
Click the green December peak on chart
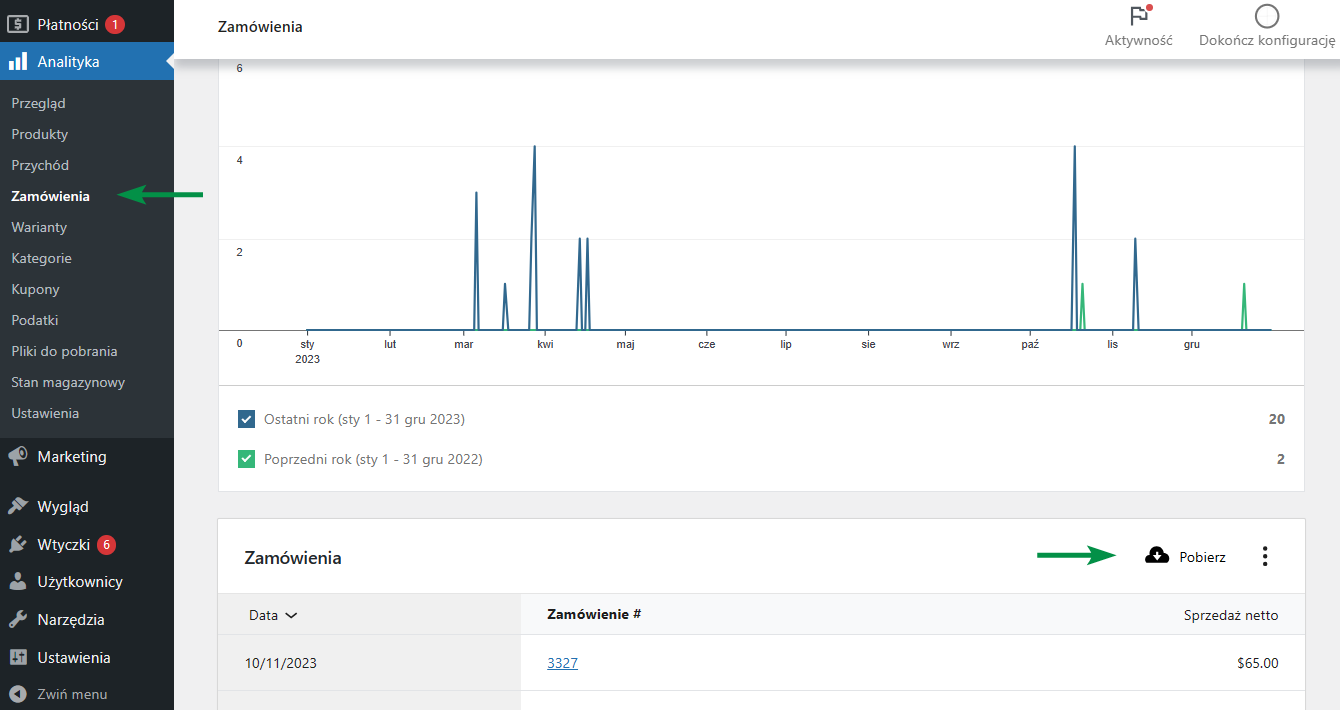[1244, 306]
